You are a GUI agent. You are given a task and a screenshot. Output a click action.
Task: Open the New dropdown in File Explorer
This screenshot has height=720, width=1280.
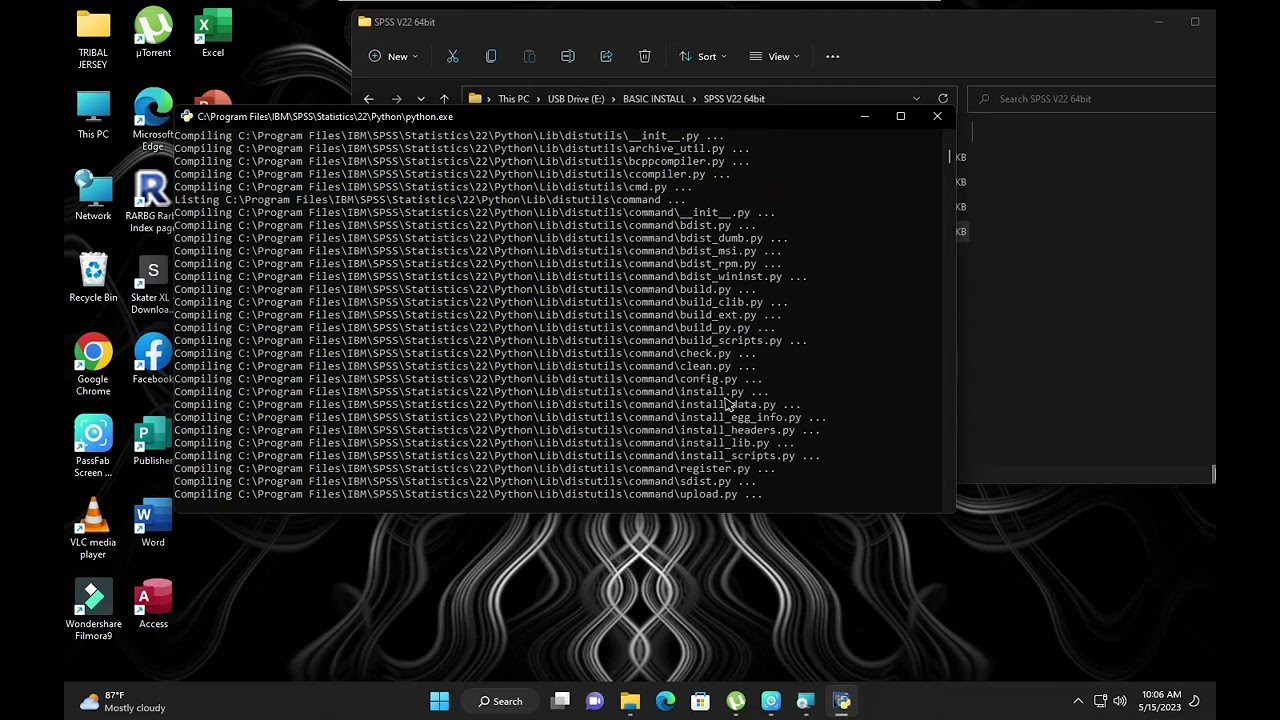pos(394,57)
